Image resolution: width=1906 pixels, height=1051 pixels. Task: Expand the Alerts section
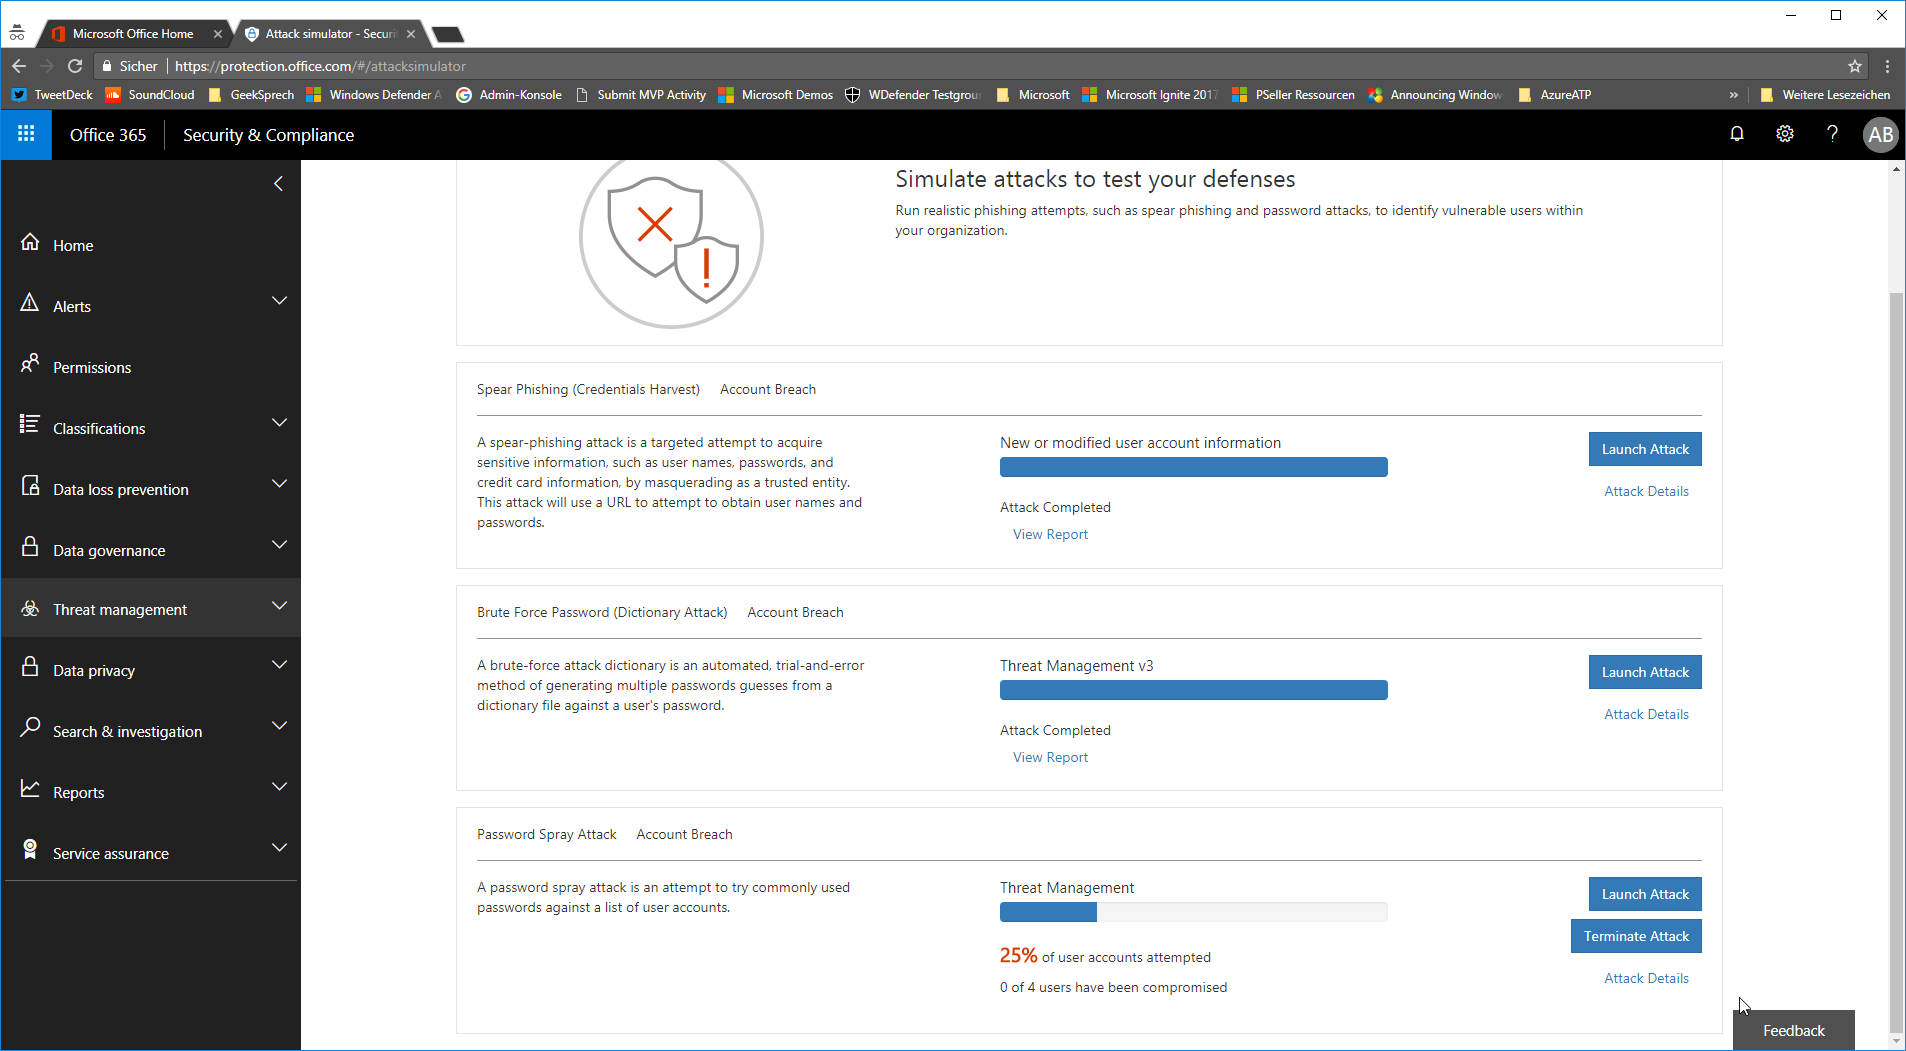pyautogui.click(x=279, y=300)
